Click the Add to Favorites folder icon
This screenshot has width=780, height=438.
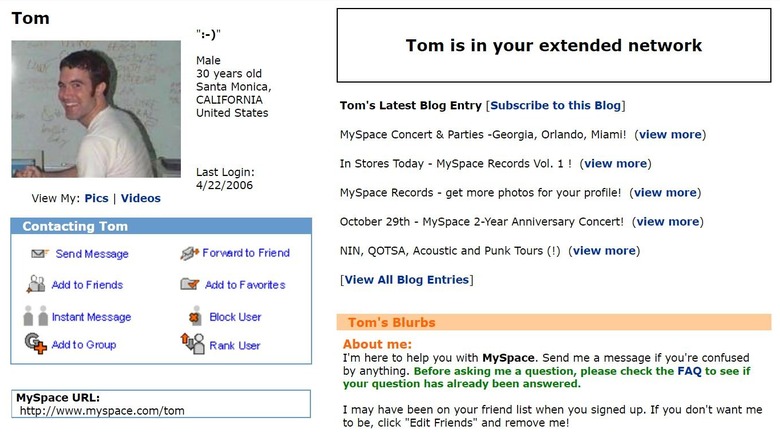point(190,285)
